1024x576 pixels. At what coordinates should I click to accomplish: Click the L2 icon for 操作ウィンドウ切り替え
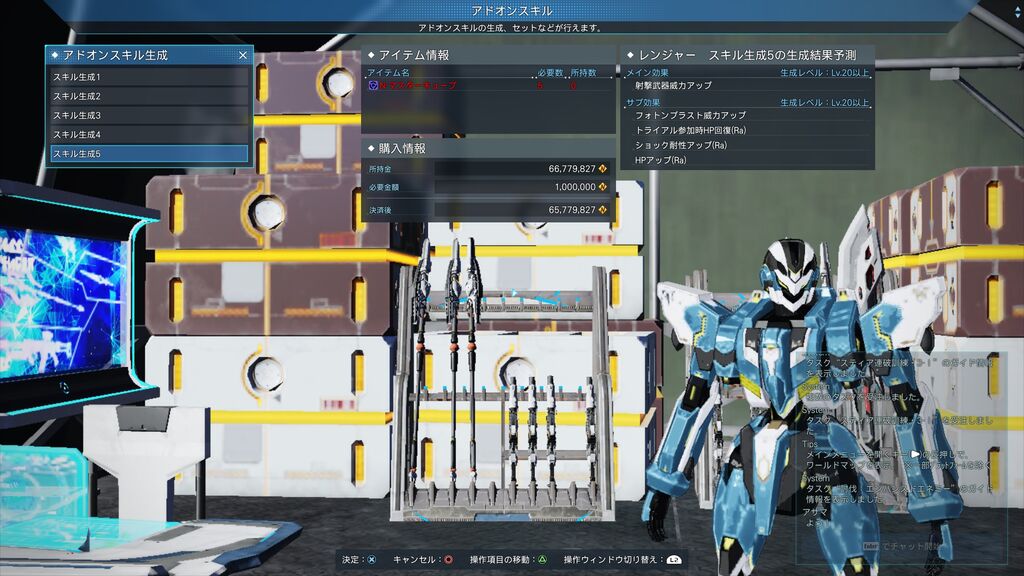point(674,560)
